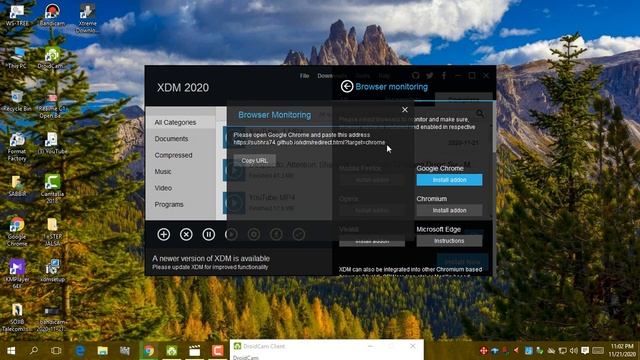Go back from Browser monitoring panel
Screen dimensions: 640x360
(347, 87)
